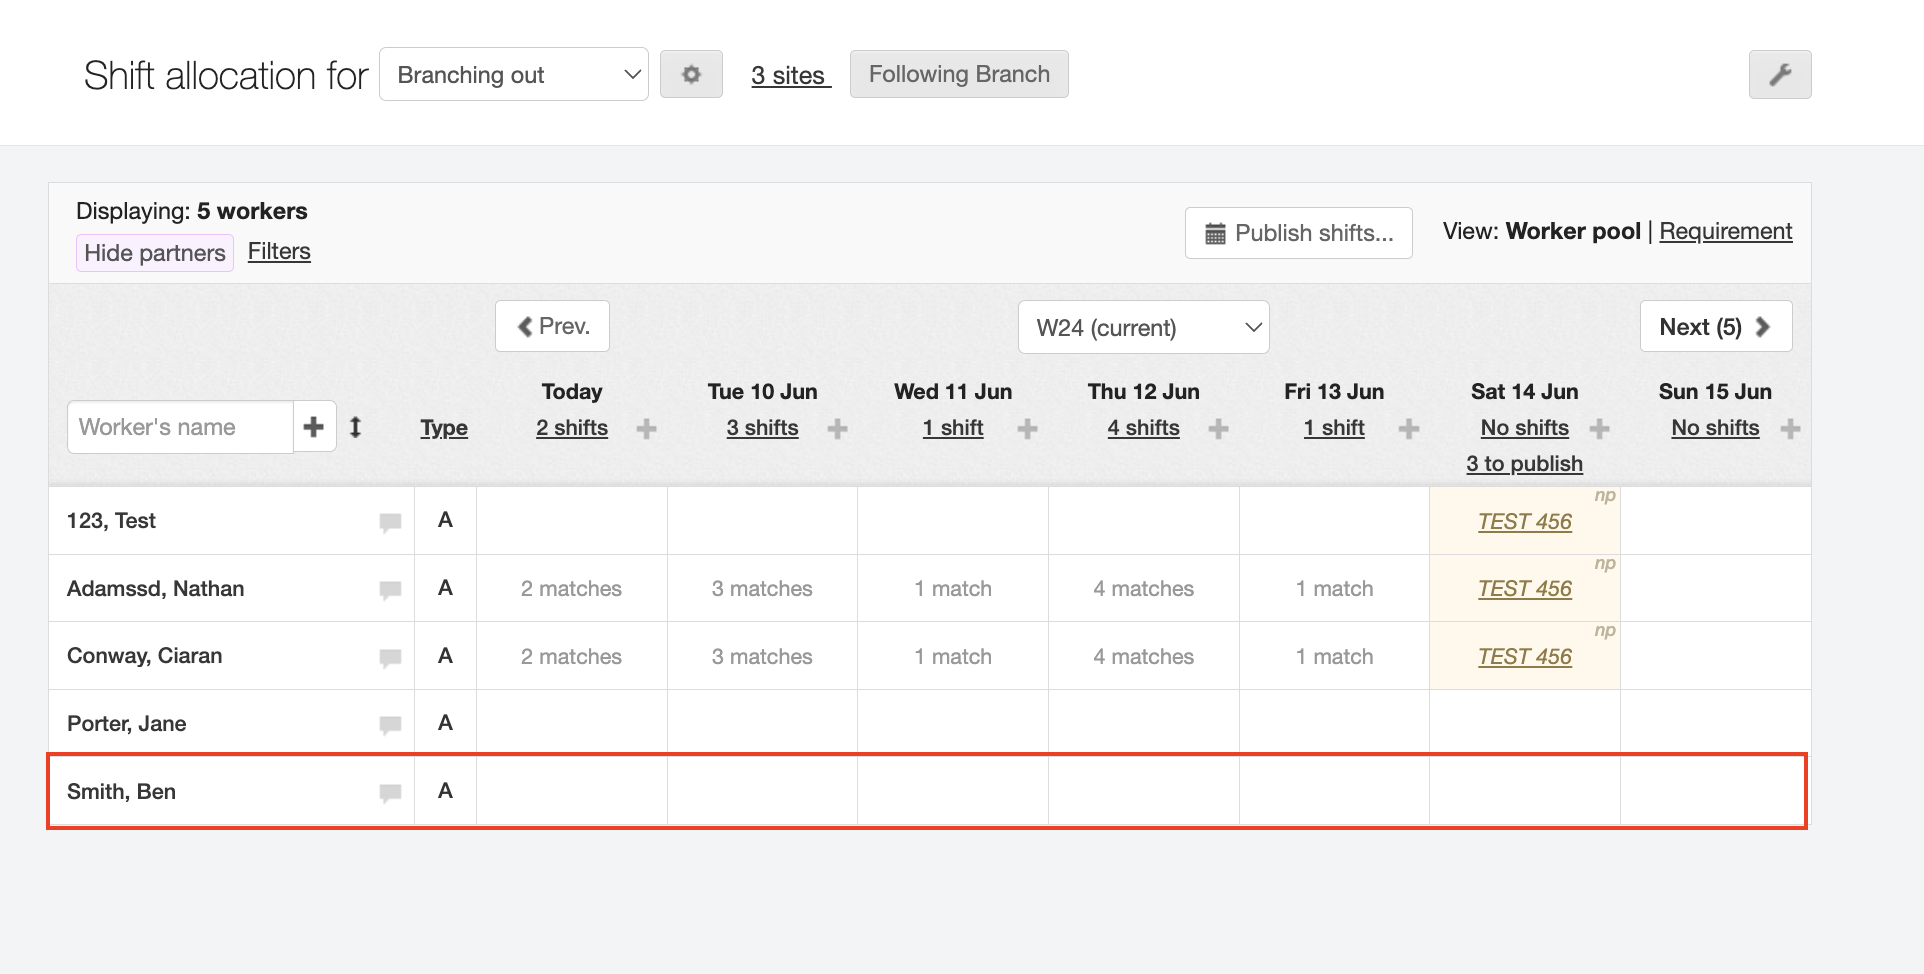This screenshot has height=974, width=1924.
Task: Click the Worker's name search field
Action: click(180, 427)
